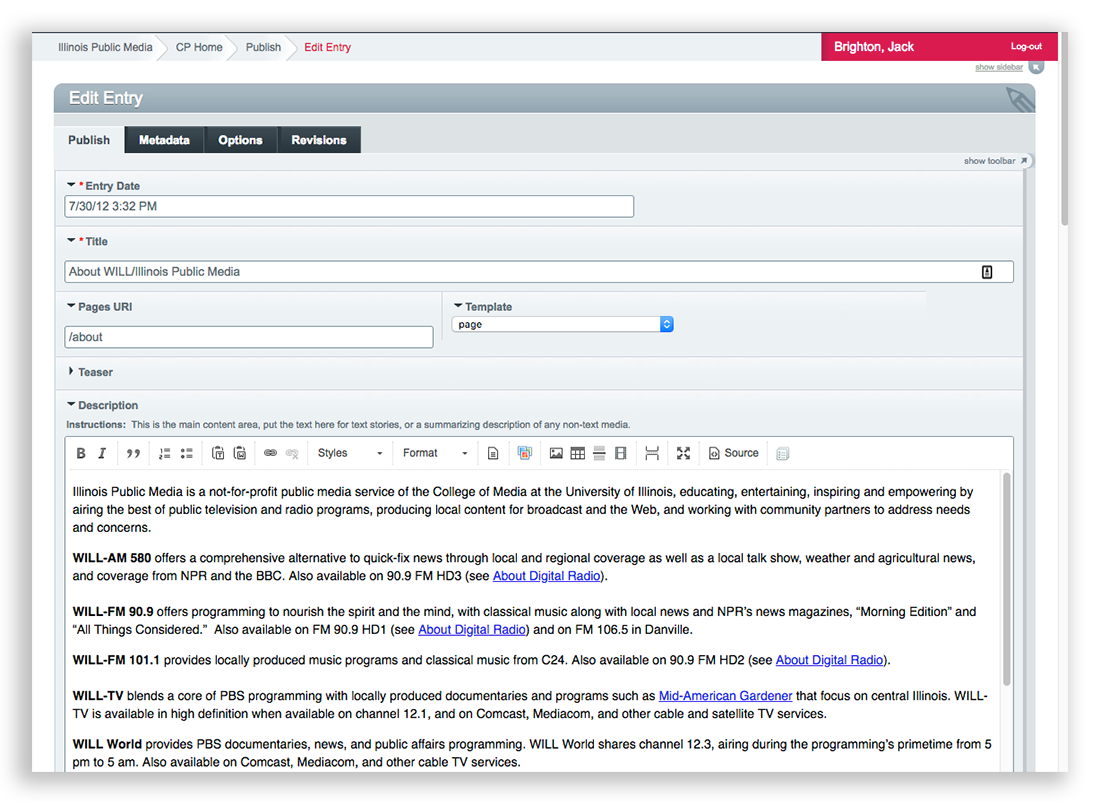The image size is (1100, 804).
Task: Click the show sidebar arrow icon
Action: pyautogui.click(x=1036, y=67)
